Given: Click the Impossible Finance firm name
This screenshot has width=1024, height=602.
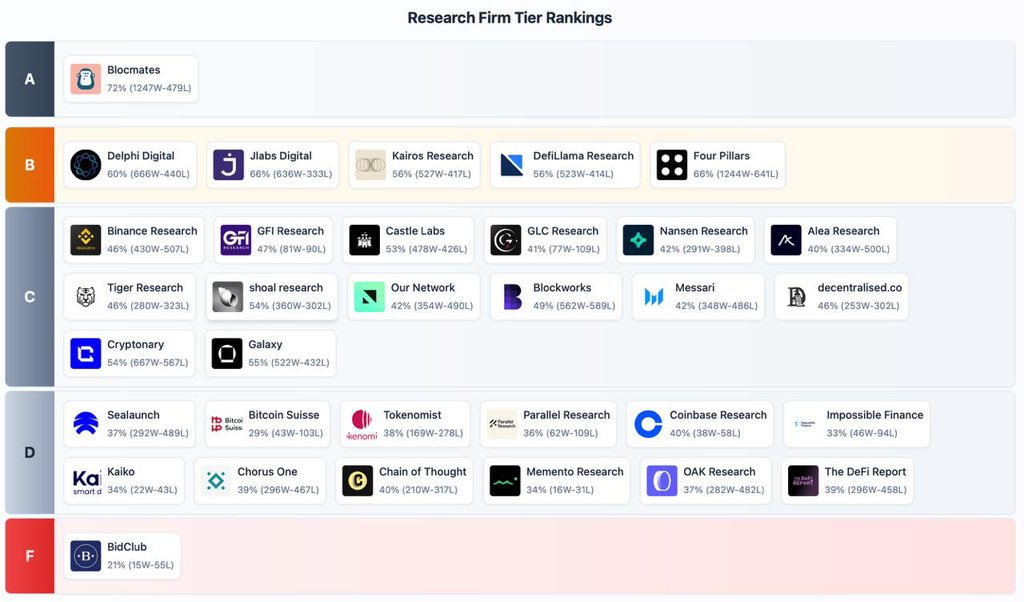Looking at the screenshot, I should pos(875,415).
